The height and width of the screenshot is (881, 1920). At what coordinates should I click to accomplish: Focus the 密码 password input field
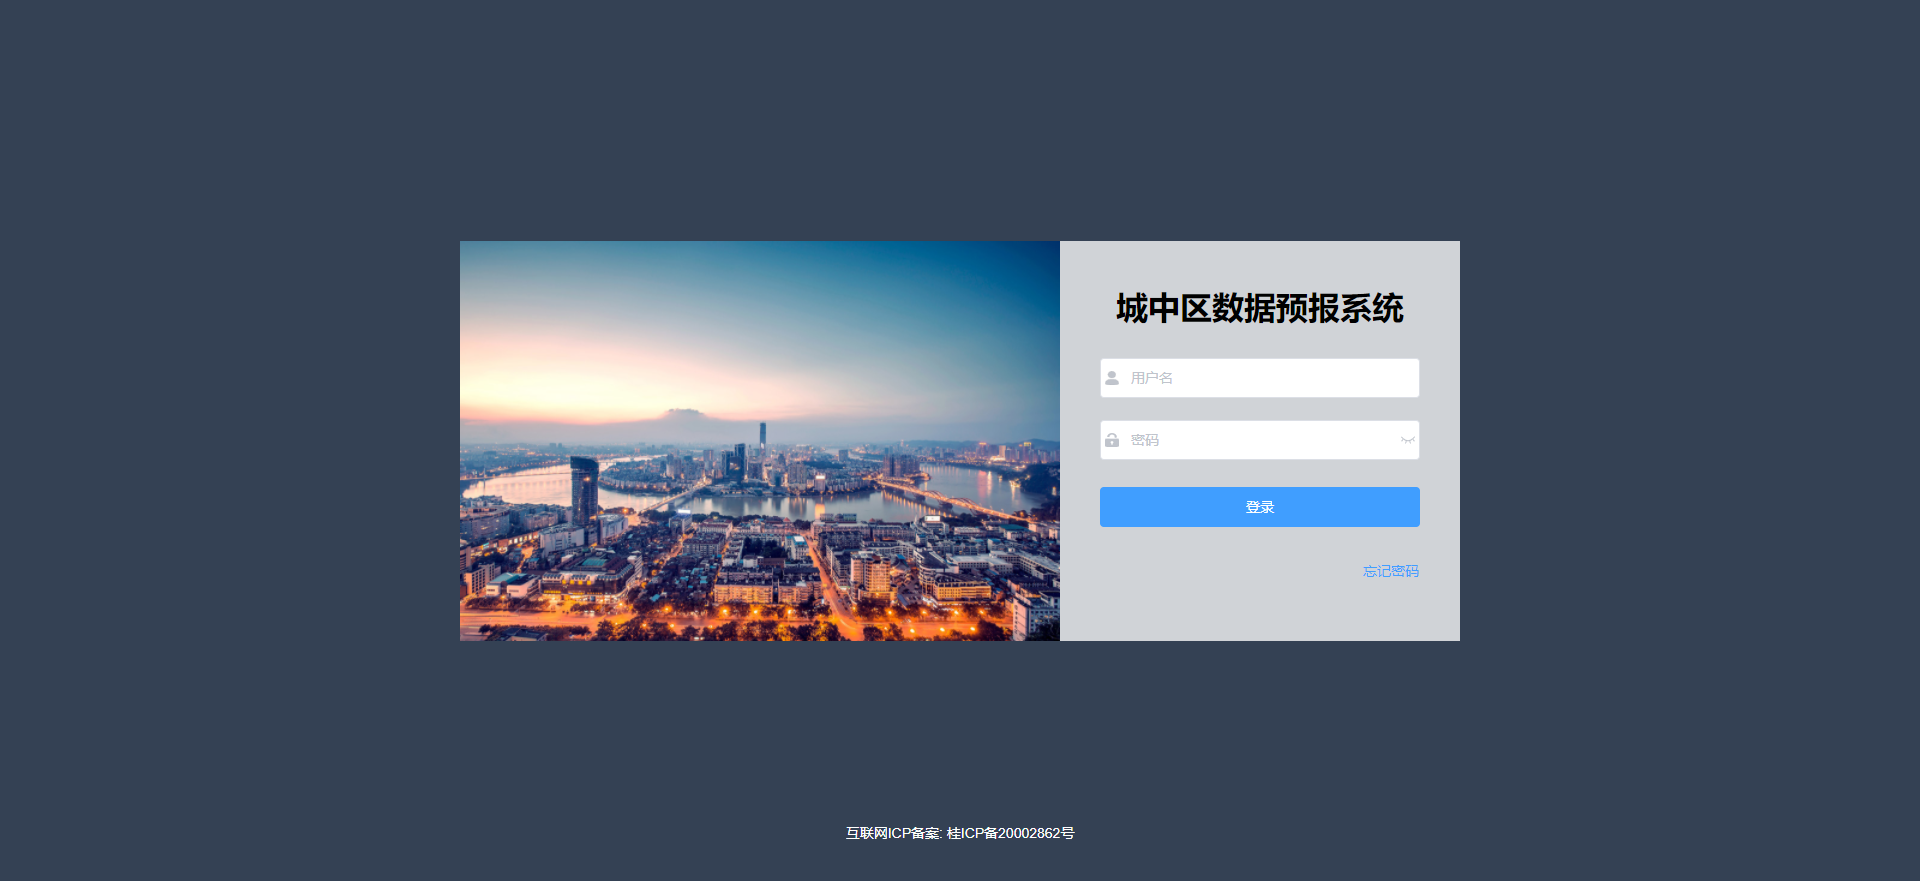point(1260,440)
